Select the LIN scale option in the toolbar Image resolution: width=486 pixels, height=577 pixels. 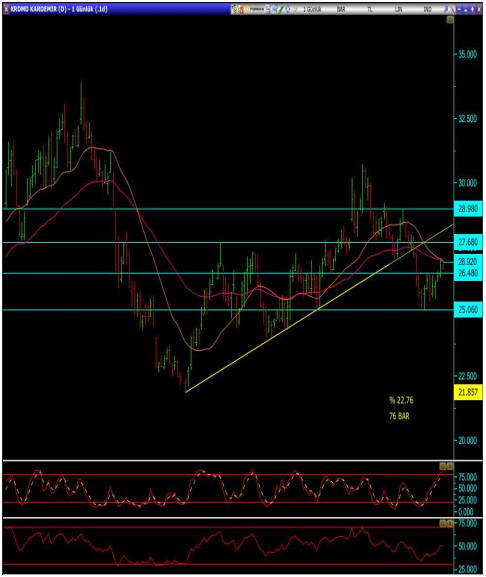click(398, 9)
